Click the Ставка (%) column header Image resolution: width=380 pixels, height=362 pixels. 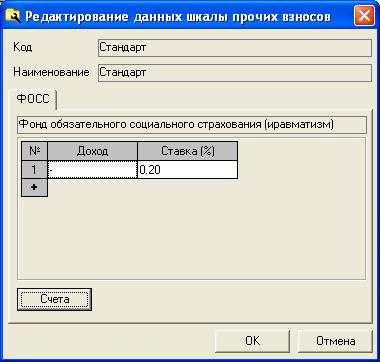pyautogui.click(x=188, y=151)
